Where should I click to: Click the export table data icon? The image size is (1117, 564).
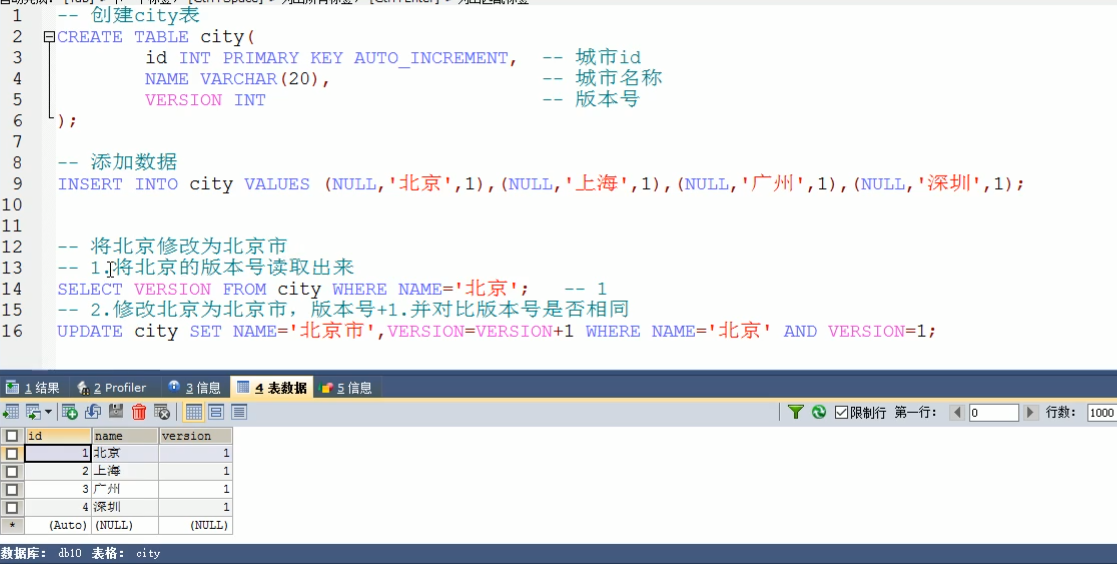point(11,412)
